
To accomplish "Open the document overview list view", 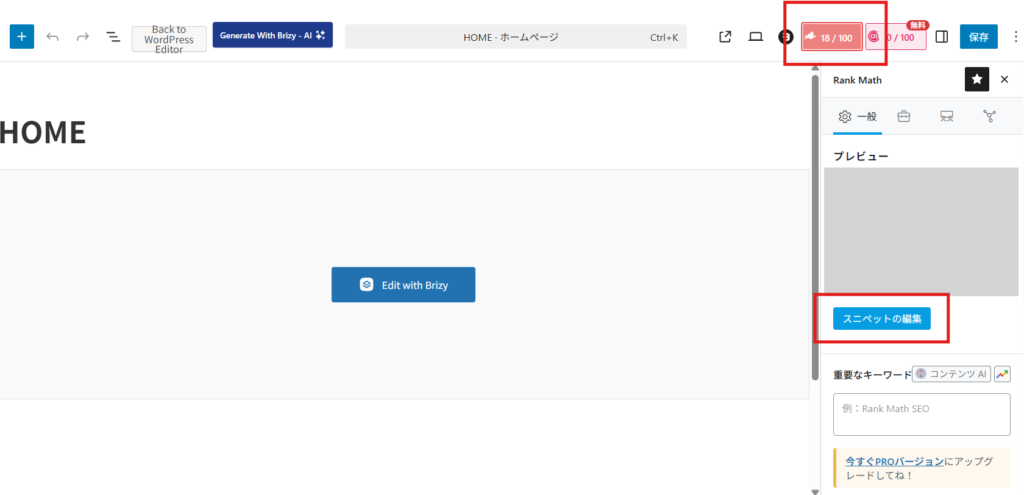I will (x=113, y=37).
